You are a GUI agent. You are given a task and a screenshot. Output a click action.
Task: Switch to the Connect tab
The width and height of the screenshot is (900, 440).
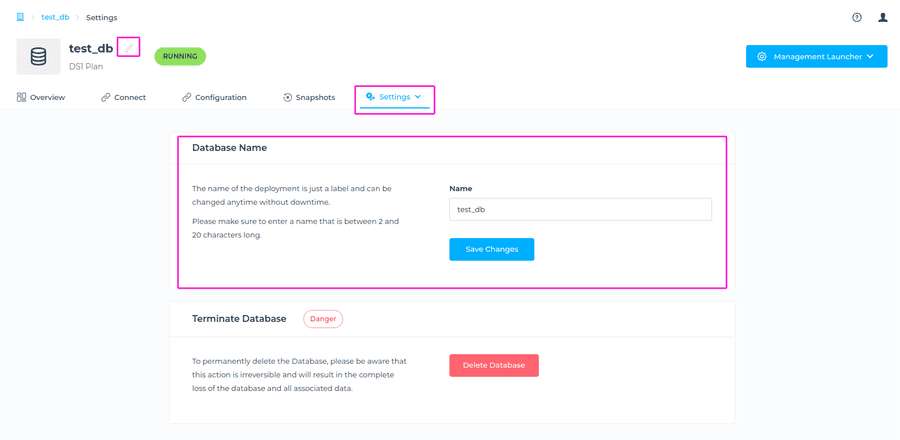coord(123,98)
